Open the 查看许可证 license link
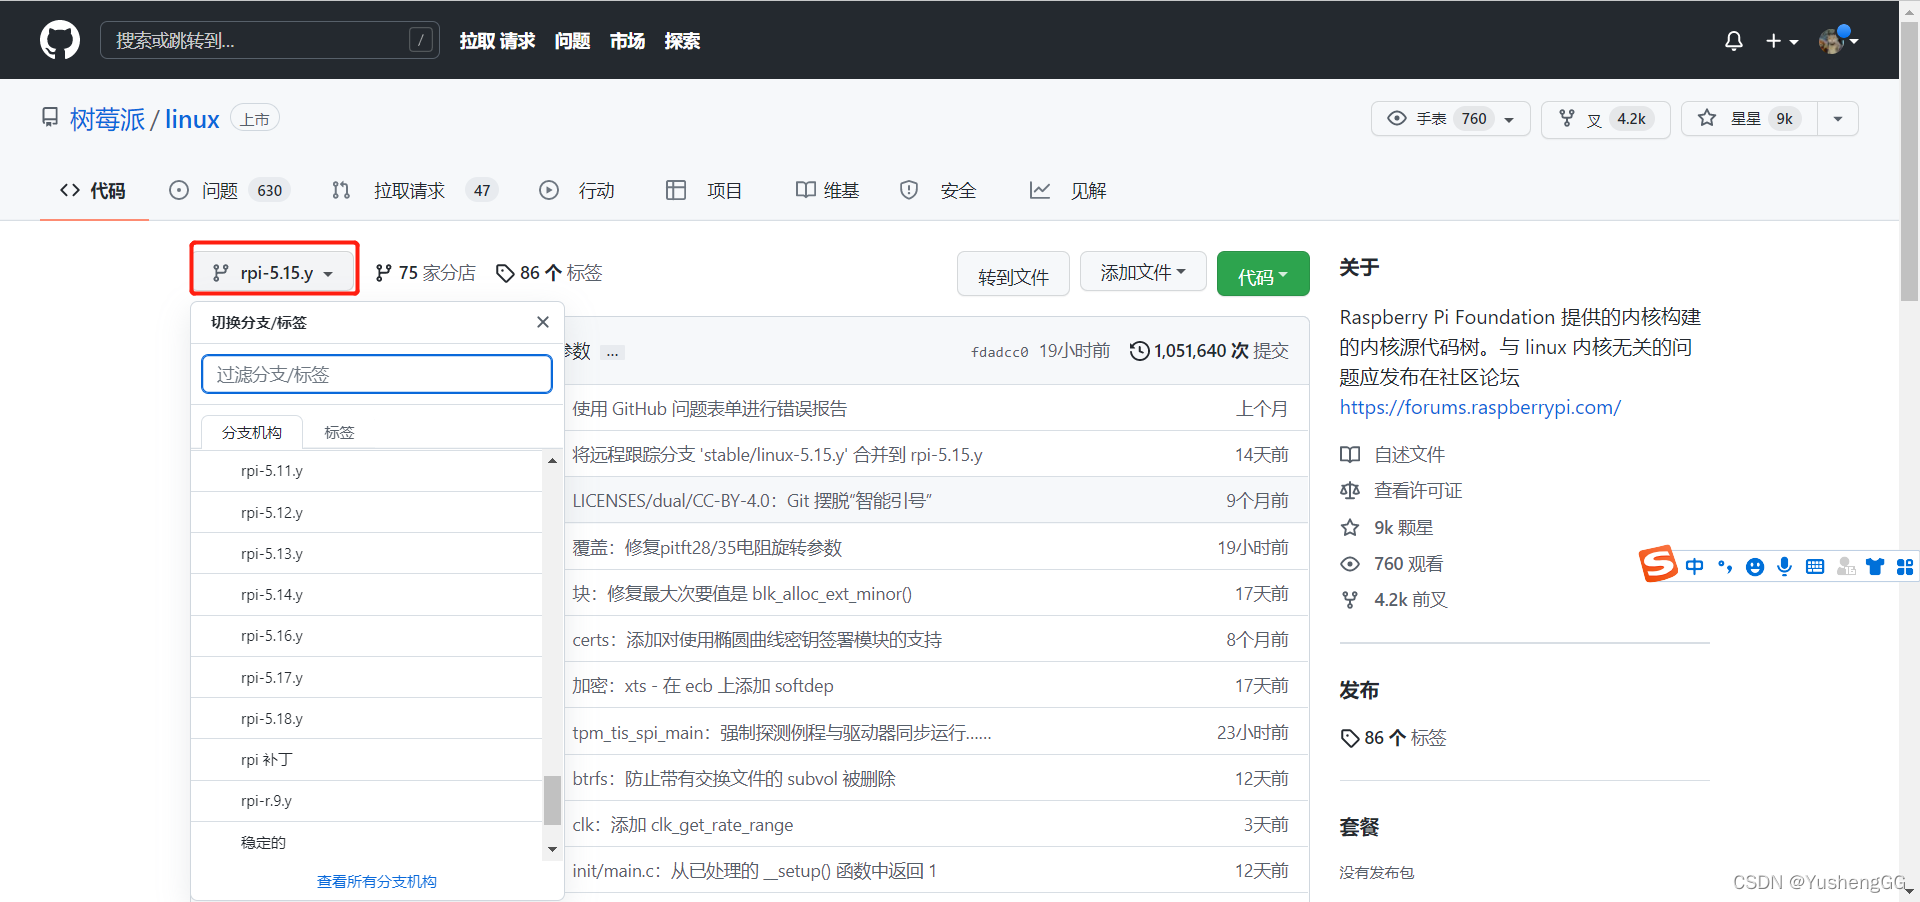Viewport: 1920px width, 902px height. (1401, 490)
